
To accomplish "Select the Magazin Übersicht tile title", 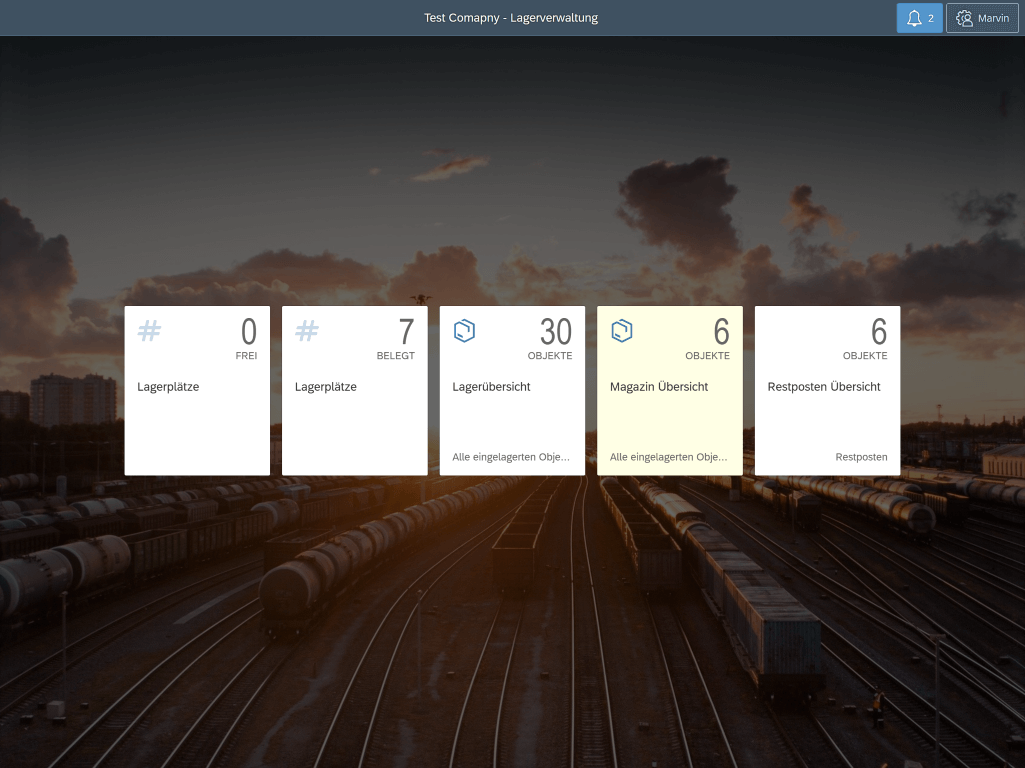I will pyautogui.click(x=659, y=387).
